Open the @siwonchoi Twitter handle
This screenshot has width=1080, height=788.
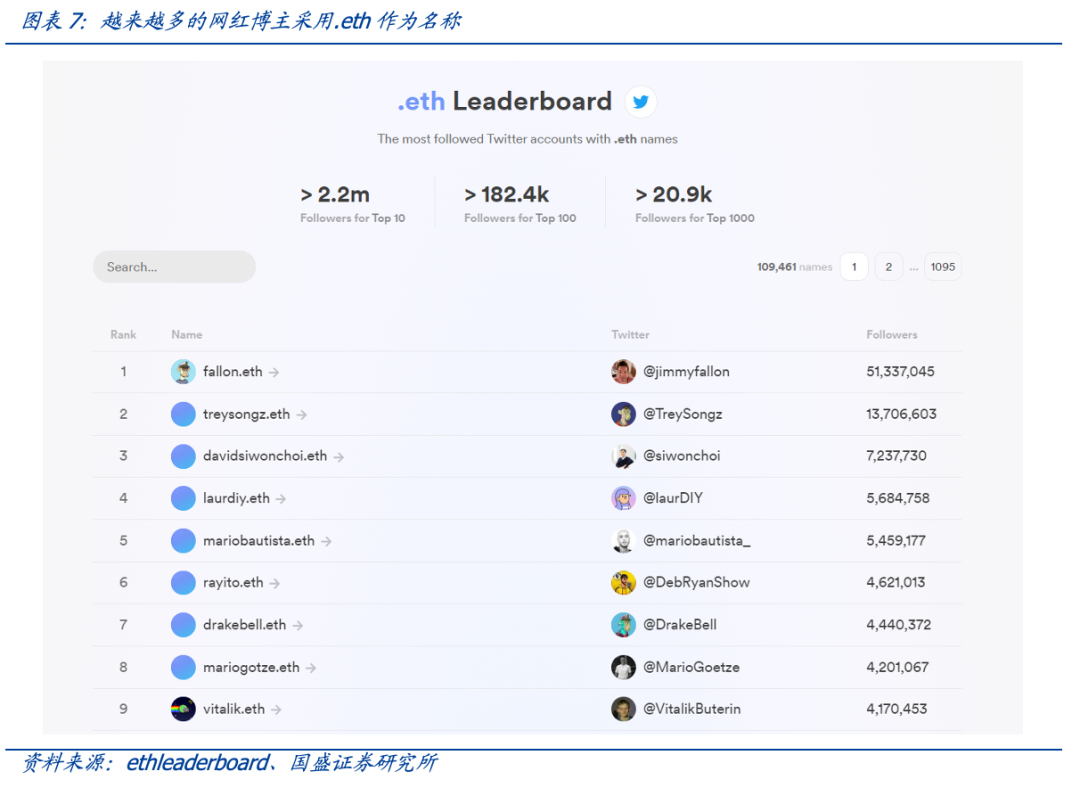point(681,456)
